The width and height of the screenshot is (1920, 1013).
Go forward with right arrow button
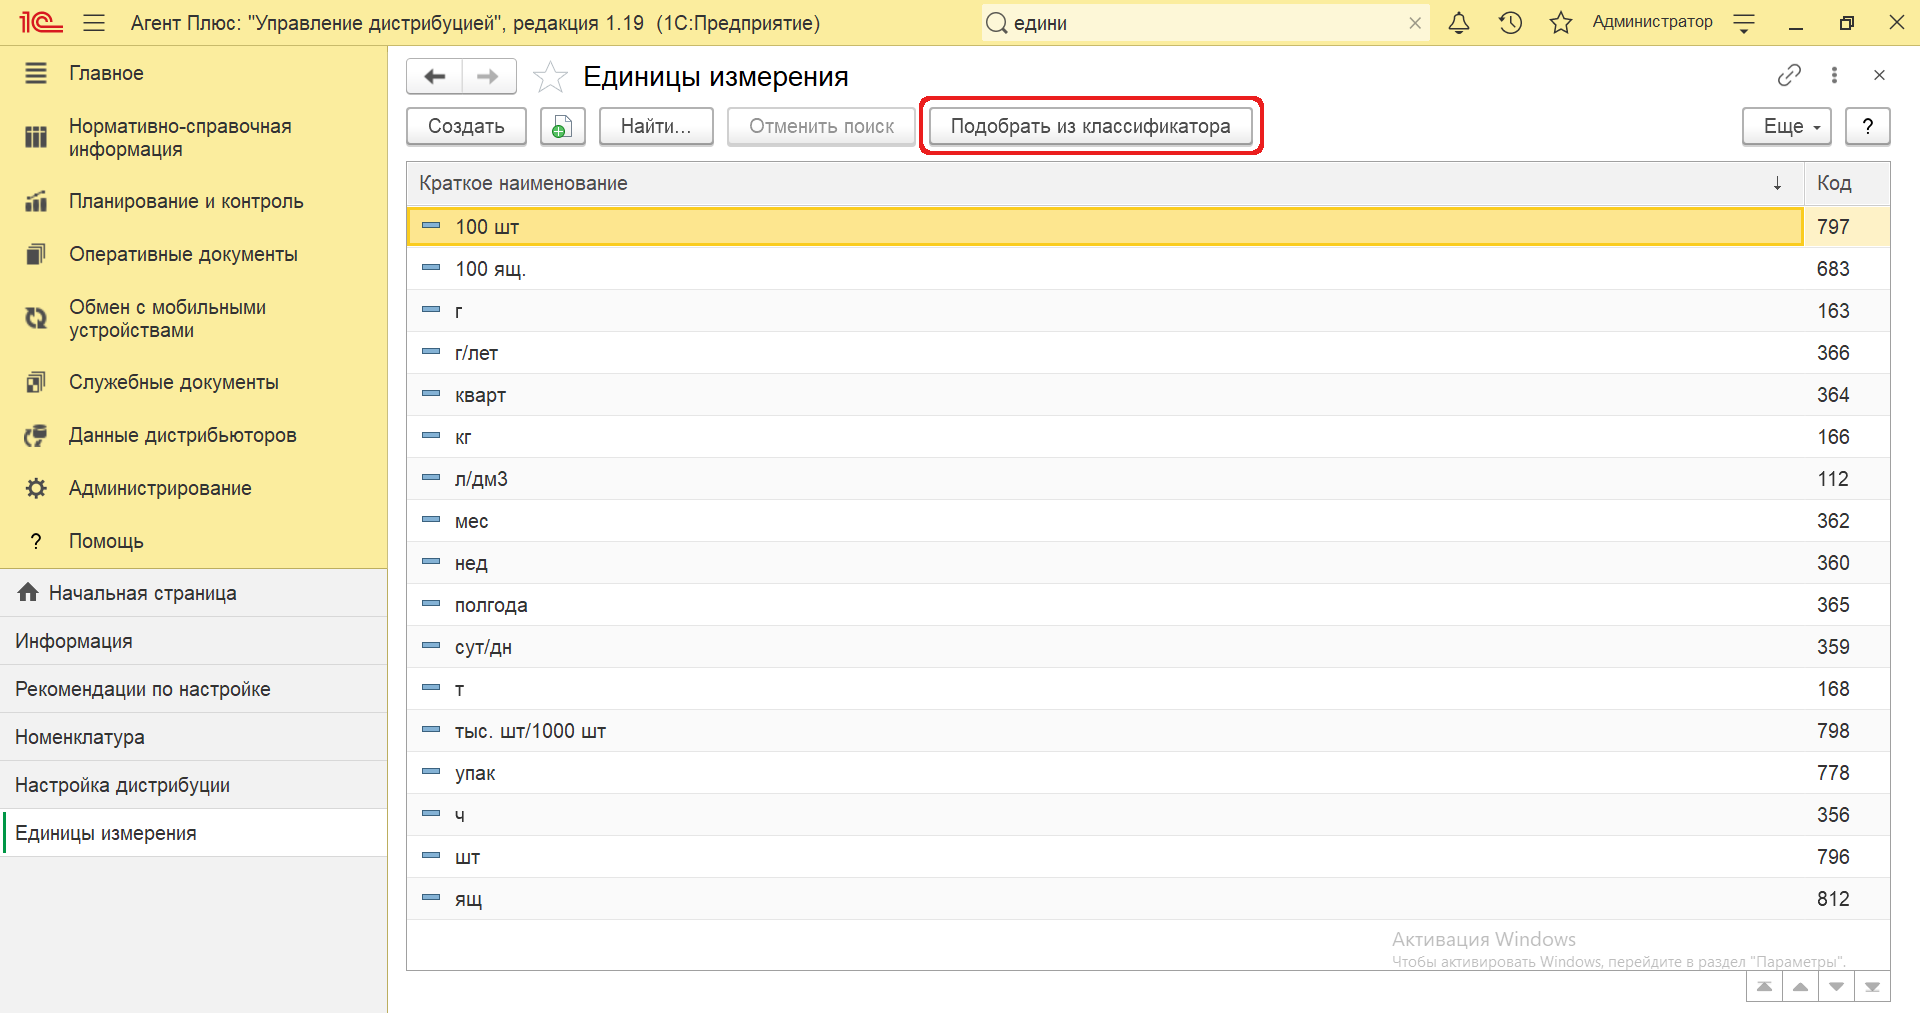(x=489, y=76)
